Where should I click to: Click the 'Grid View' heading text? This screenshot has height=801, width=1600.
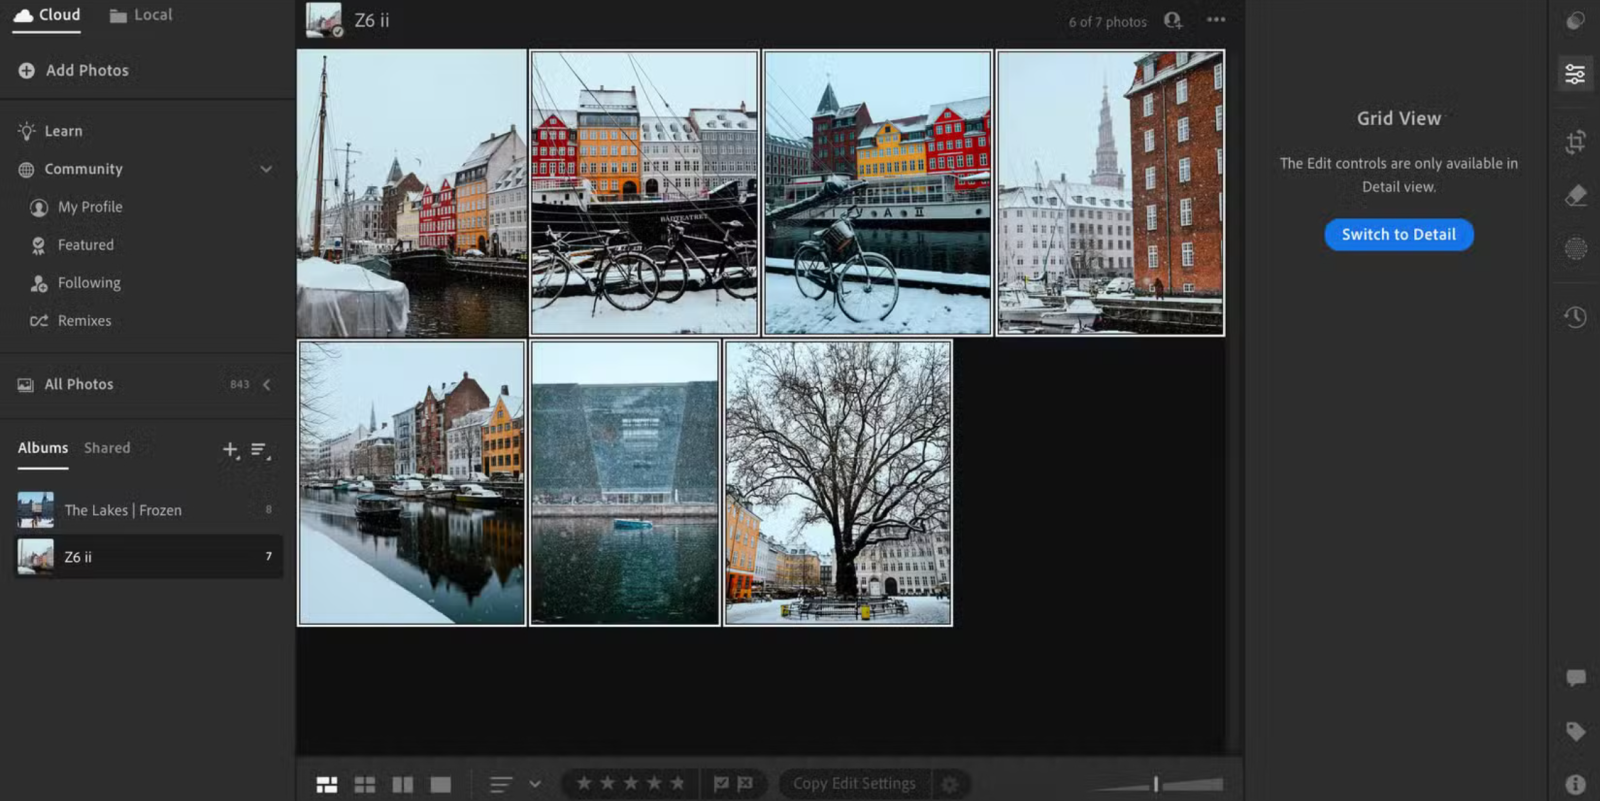coord(1399,118)
